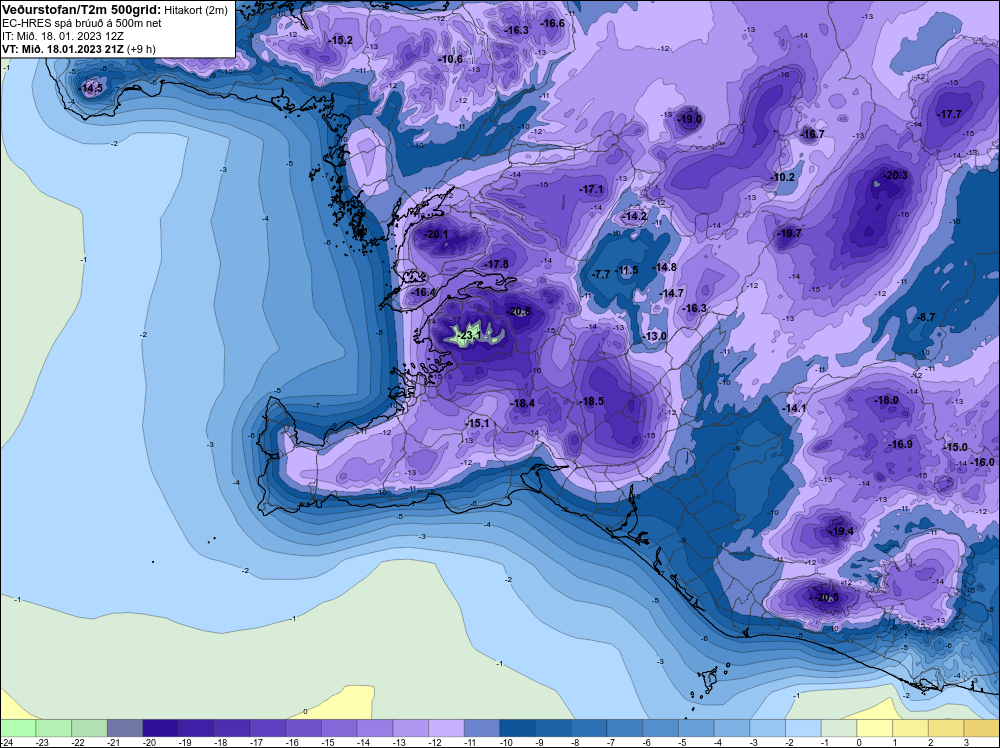Click the -14.2 temperature label
The width and height of the screenshot is (1000, 748).
[x=635, y=216]
